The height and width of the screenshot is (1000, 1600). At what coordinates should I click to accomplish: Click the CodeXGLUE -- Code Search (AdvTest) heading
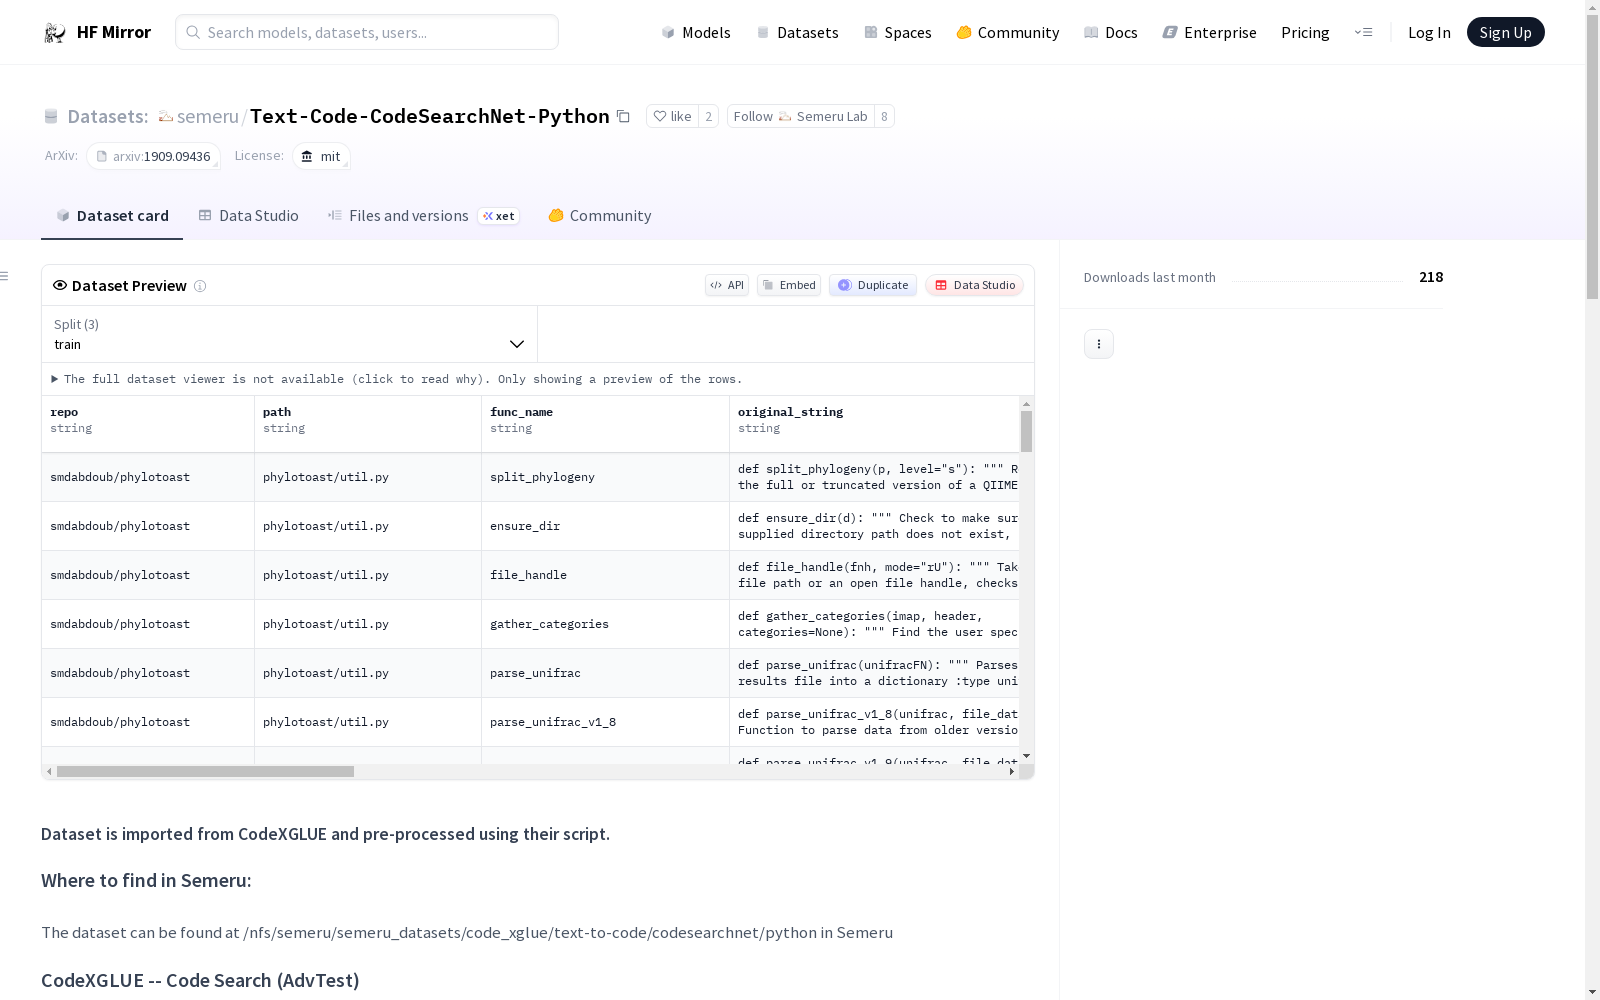[200, 981]
